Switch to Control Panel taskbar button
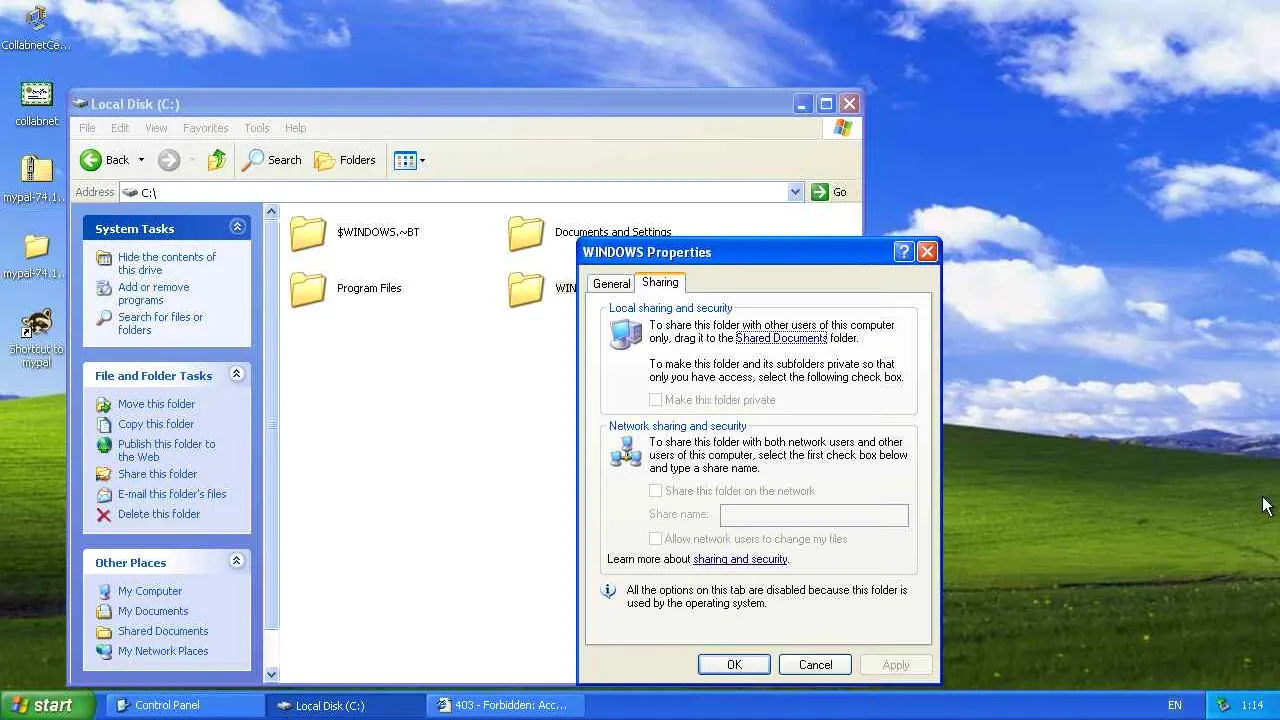This screenshot has width=1280, height=720. click(x=186, y=705)
